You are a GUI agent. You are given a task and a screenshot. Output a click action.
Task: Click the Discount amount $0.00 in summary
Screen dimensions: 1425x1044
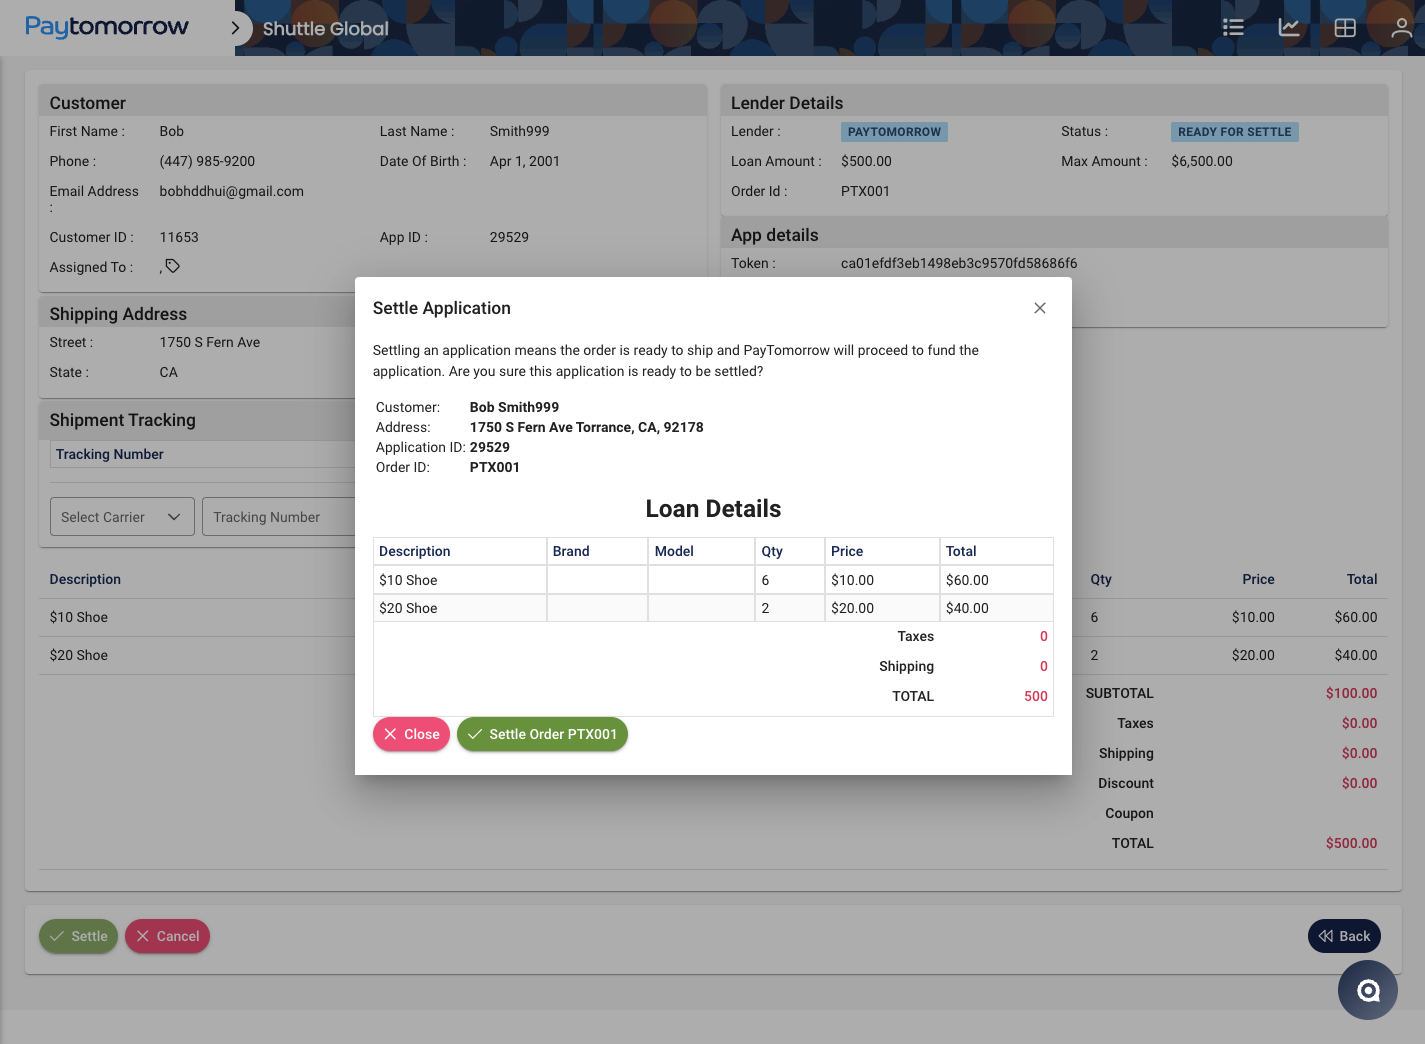1360,783
